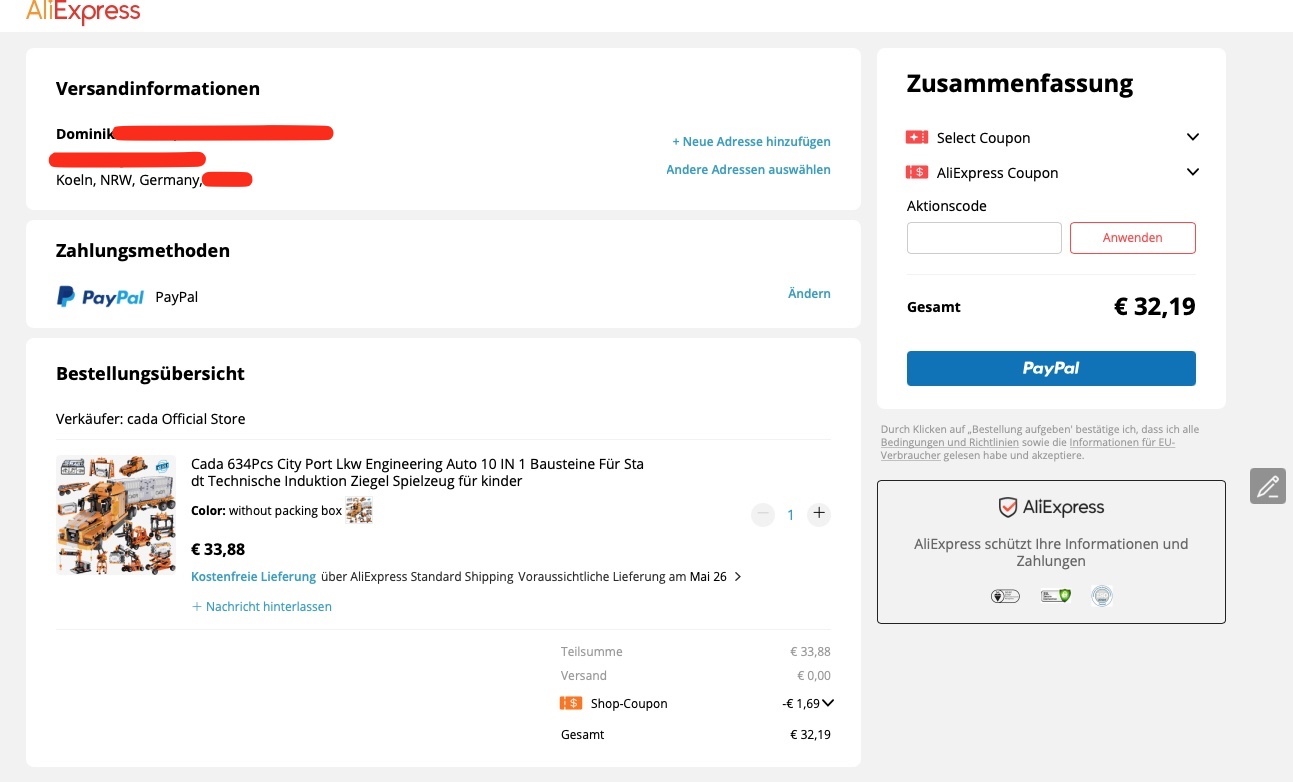The width and height of the screenshot is (1293, 782).
Task: Click '+ Neue Adresse hinzufügen' link
Action: (751, 142)
